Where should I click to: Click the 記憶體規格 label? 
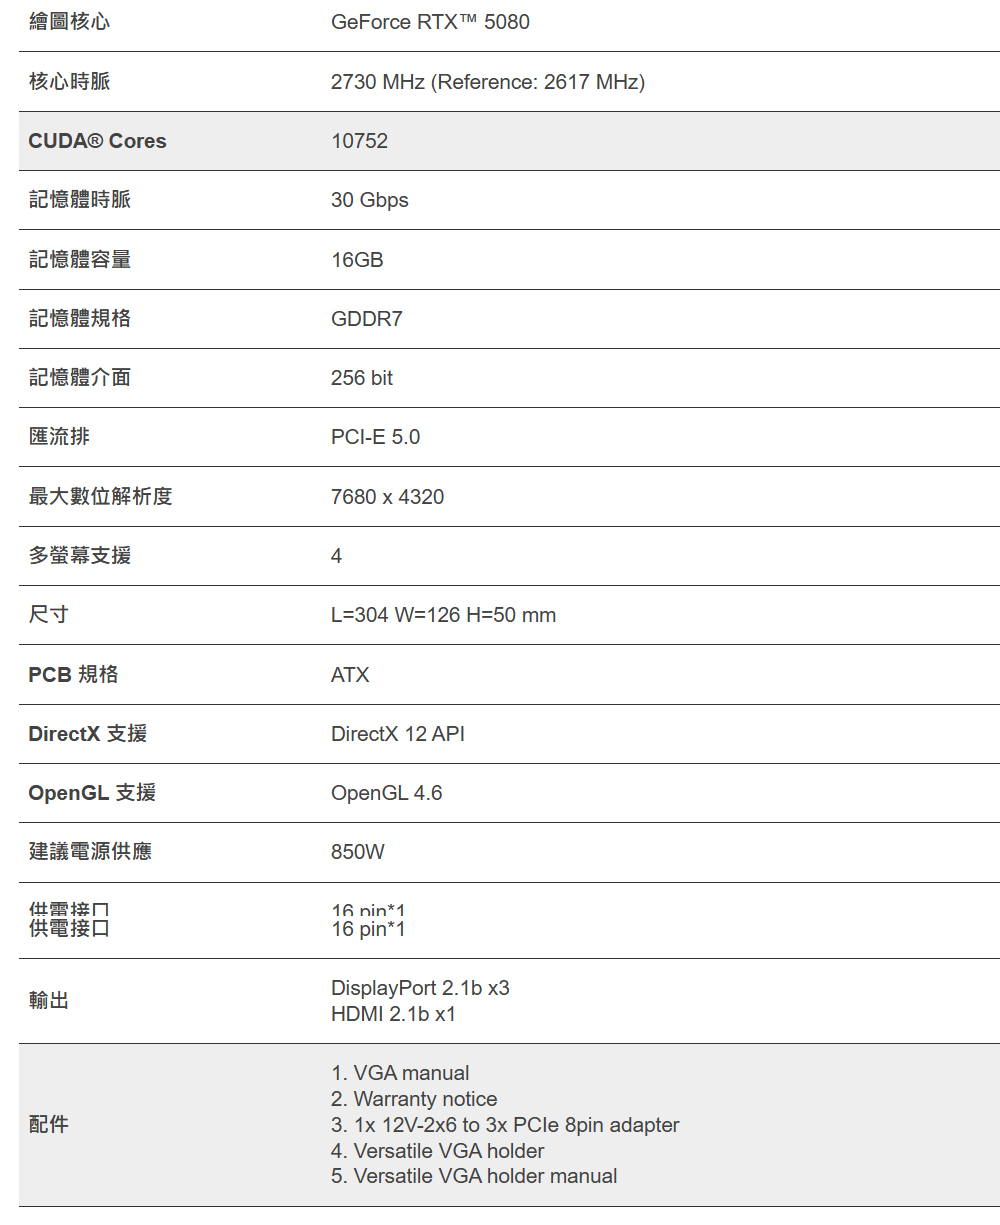pyautogui.click(x=79, y=318)
